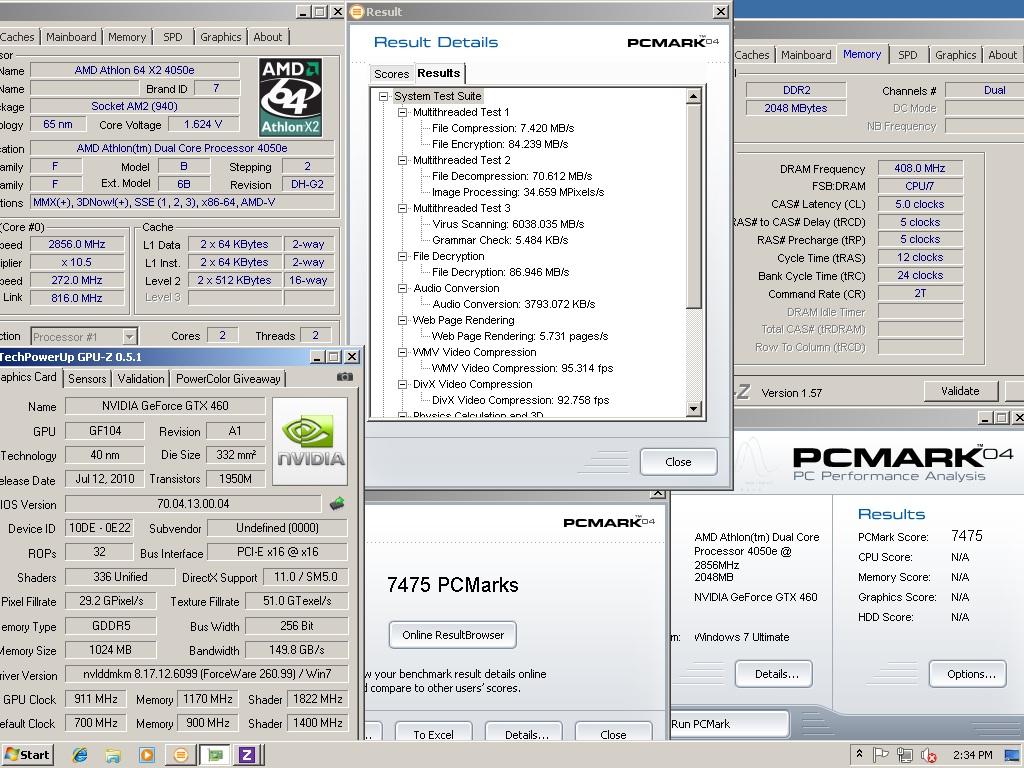Screen dimensions: 1024x768
Task: Click the BIOS save chip icon in GPU-Z
Action: pos(337,504)
